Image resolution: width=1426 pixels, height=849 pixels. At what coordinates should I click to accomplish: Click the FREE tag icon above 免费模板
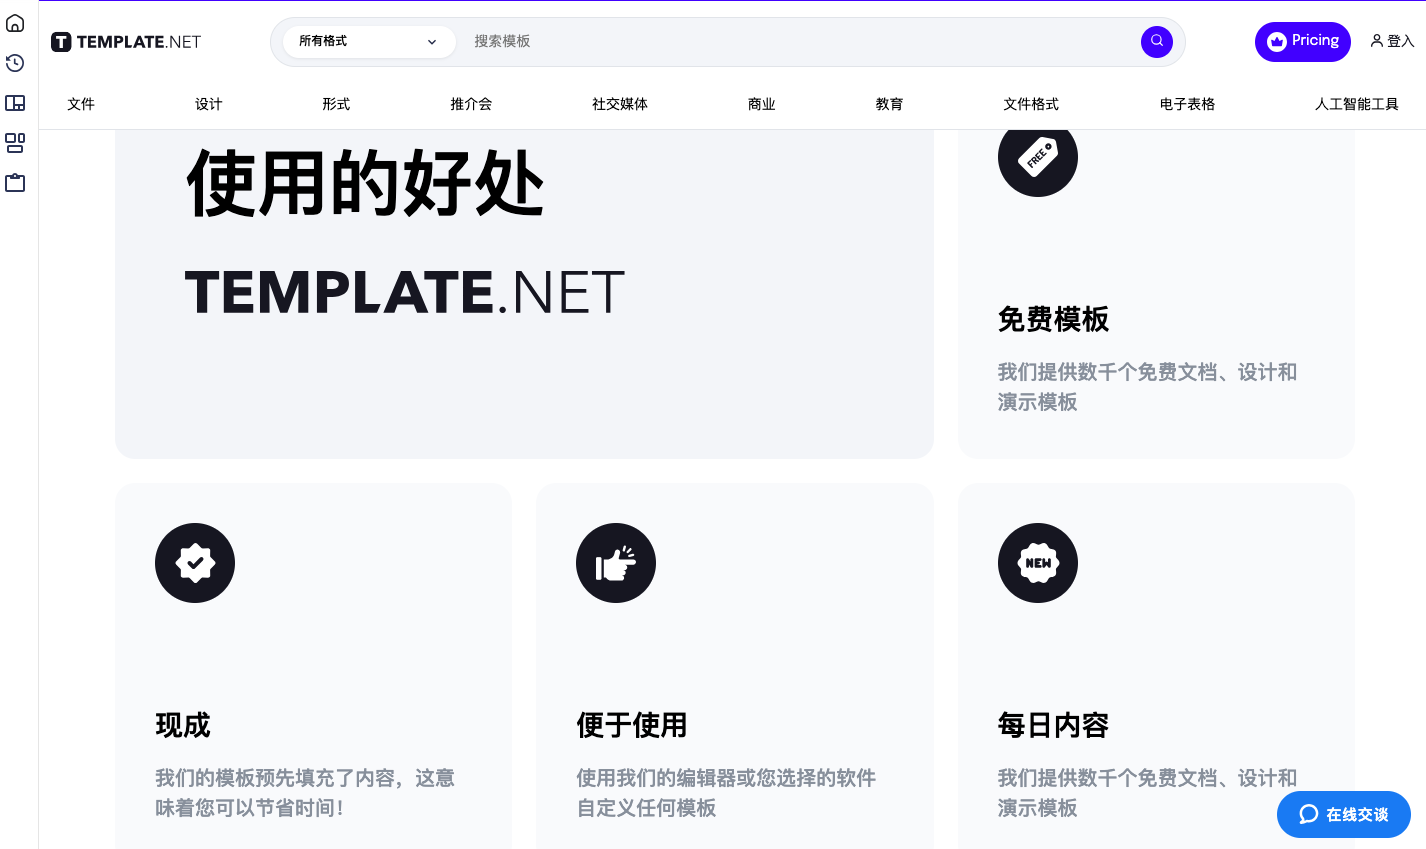point(1038,157)
